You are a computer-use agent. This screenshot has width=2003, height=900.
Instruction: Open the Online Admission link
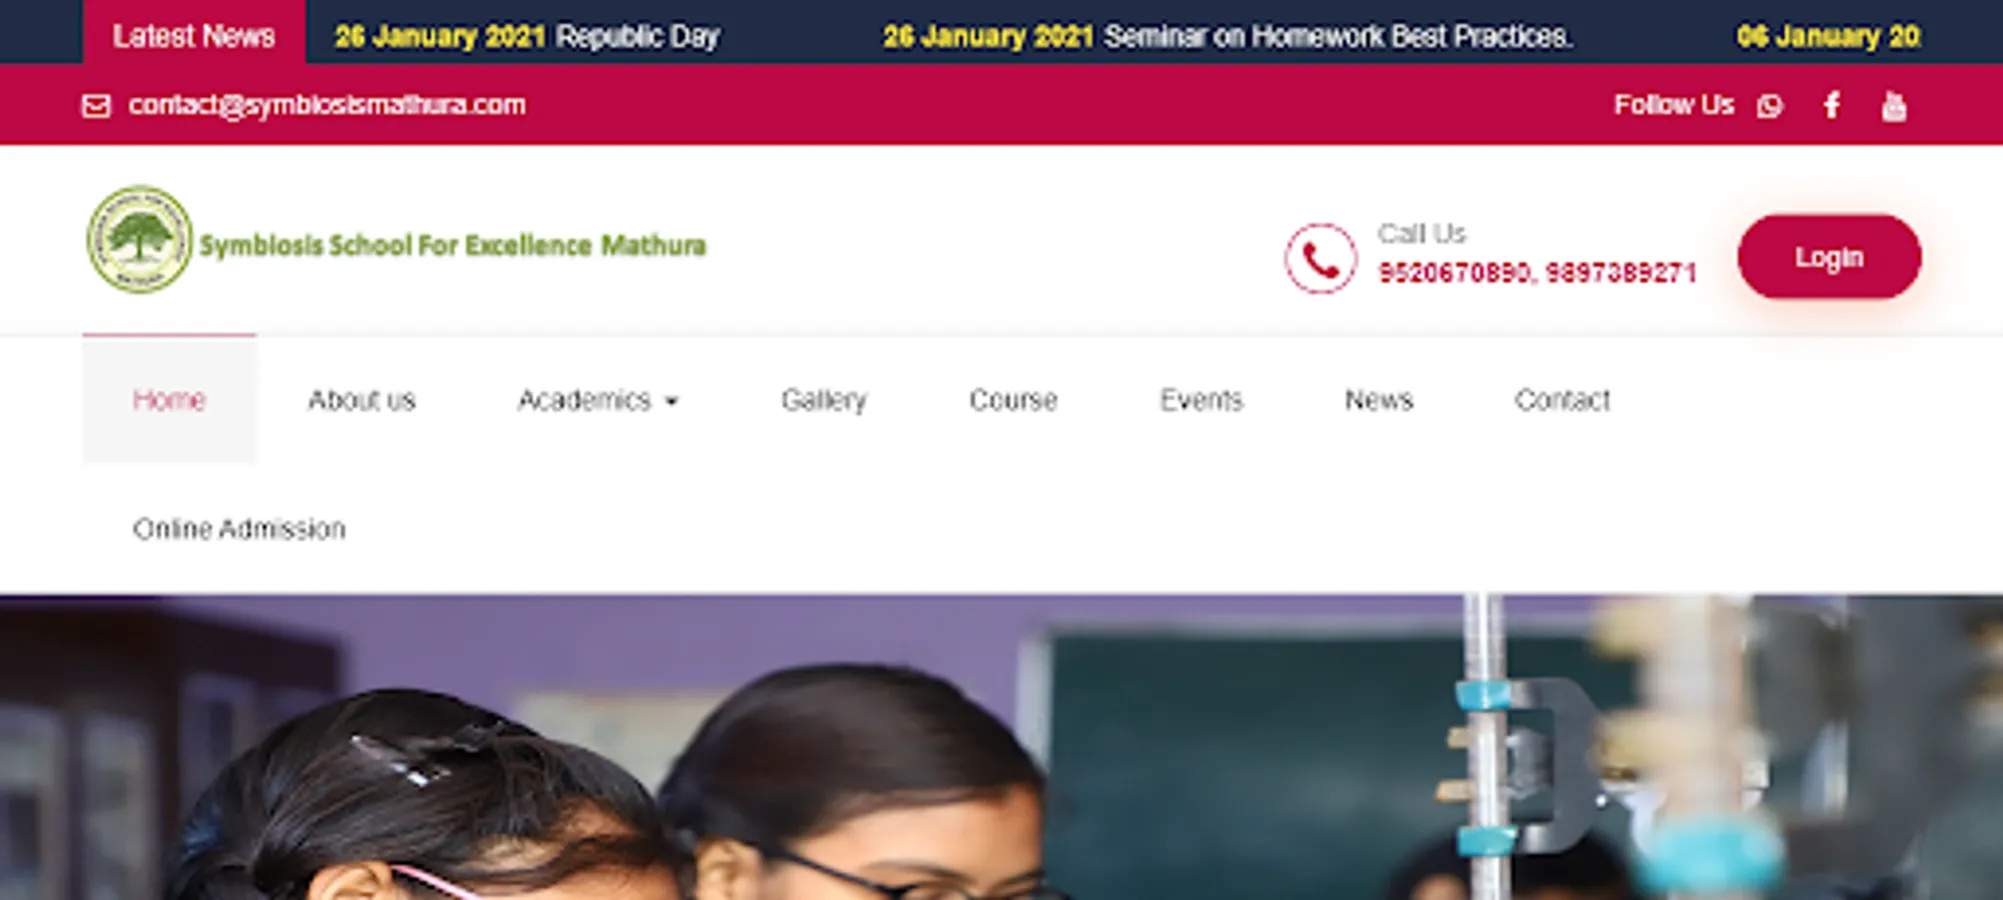coord(239,528)
